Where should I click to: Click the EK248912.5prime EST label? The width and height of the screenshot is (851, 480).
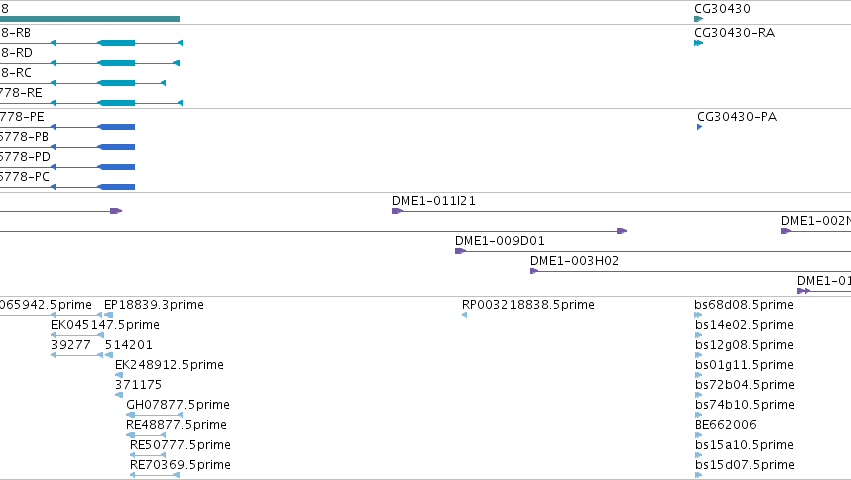[169, 365]
